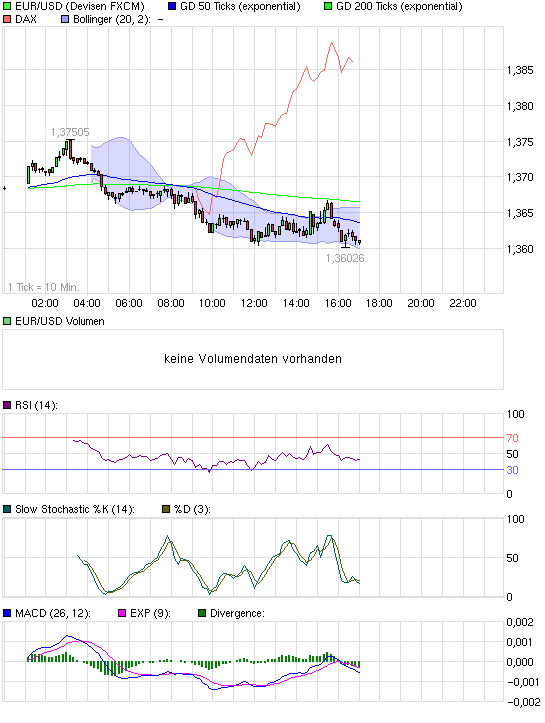Select the RSI (14) label
The image size is (545, 723).
(x=36, y=405)
